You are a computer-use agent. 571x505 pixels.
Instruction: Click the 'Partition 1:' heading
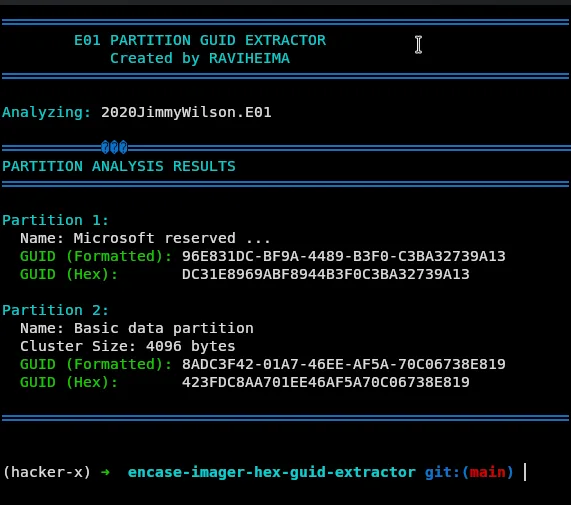tap(55, 220)
